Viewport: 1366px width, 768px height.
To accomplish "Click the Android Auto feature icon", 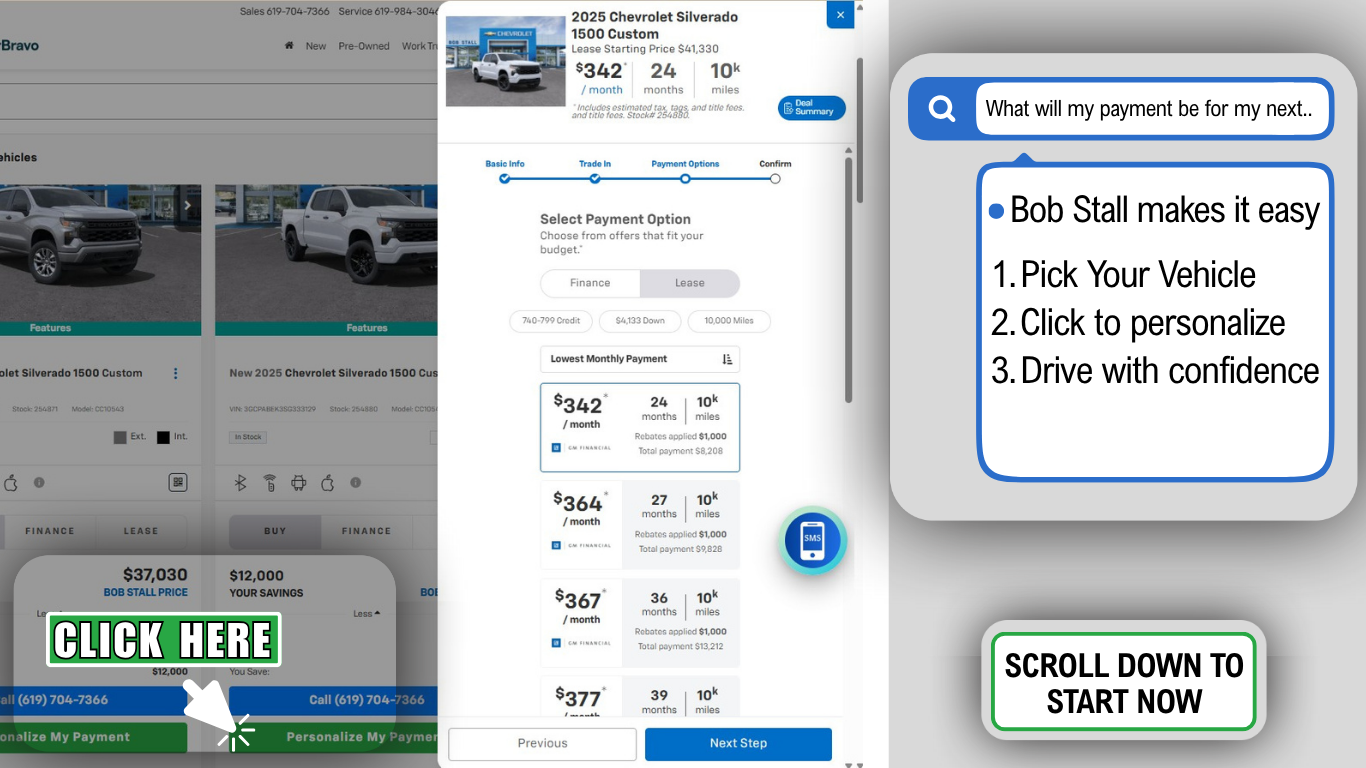I will click(298, 483).
